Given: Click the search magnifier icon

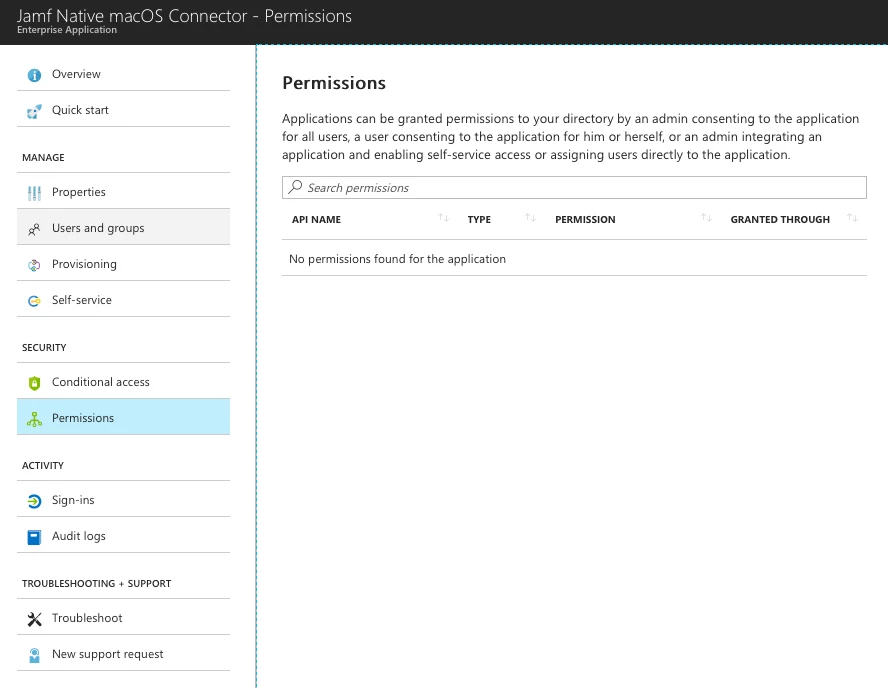Looking at the screenshot, I should [295, 187].
